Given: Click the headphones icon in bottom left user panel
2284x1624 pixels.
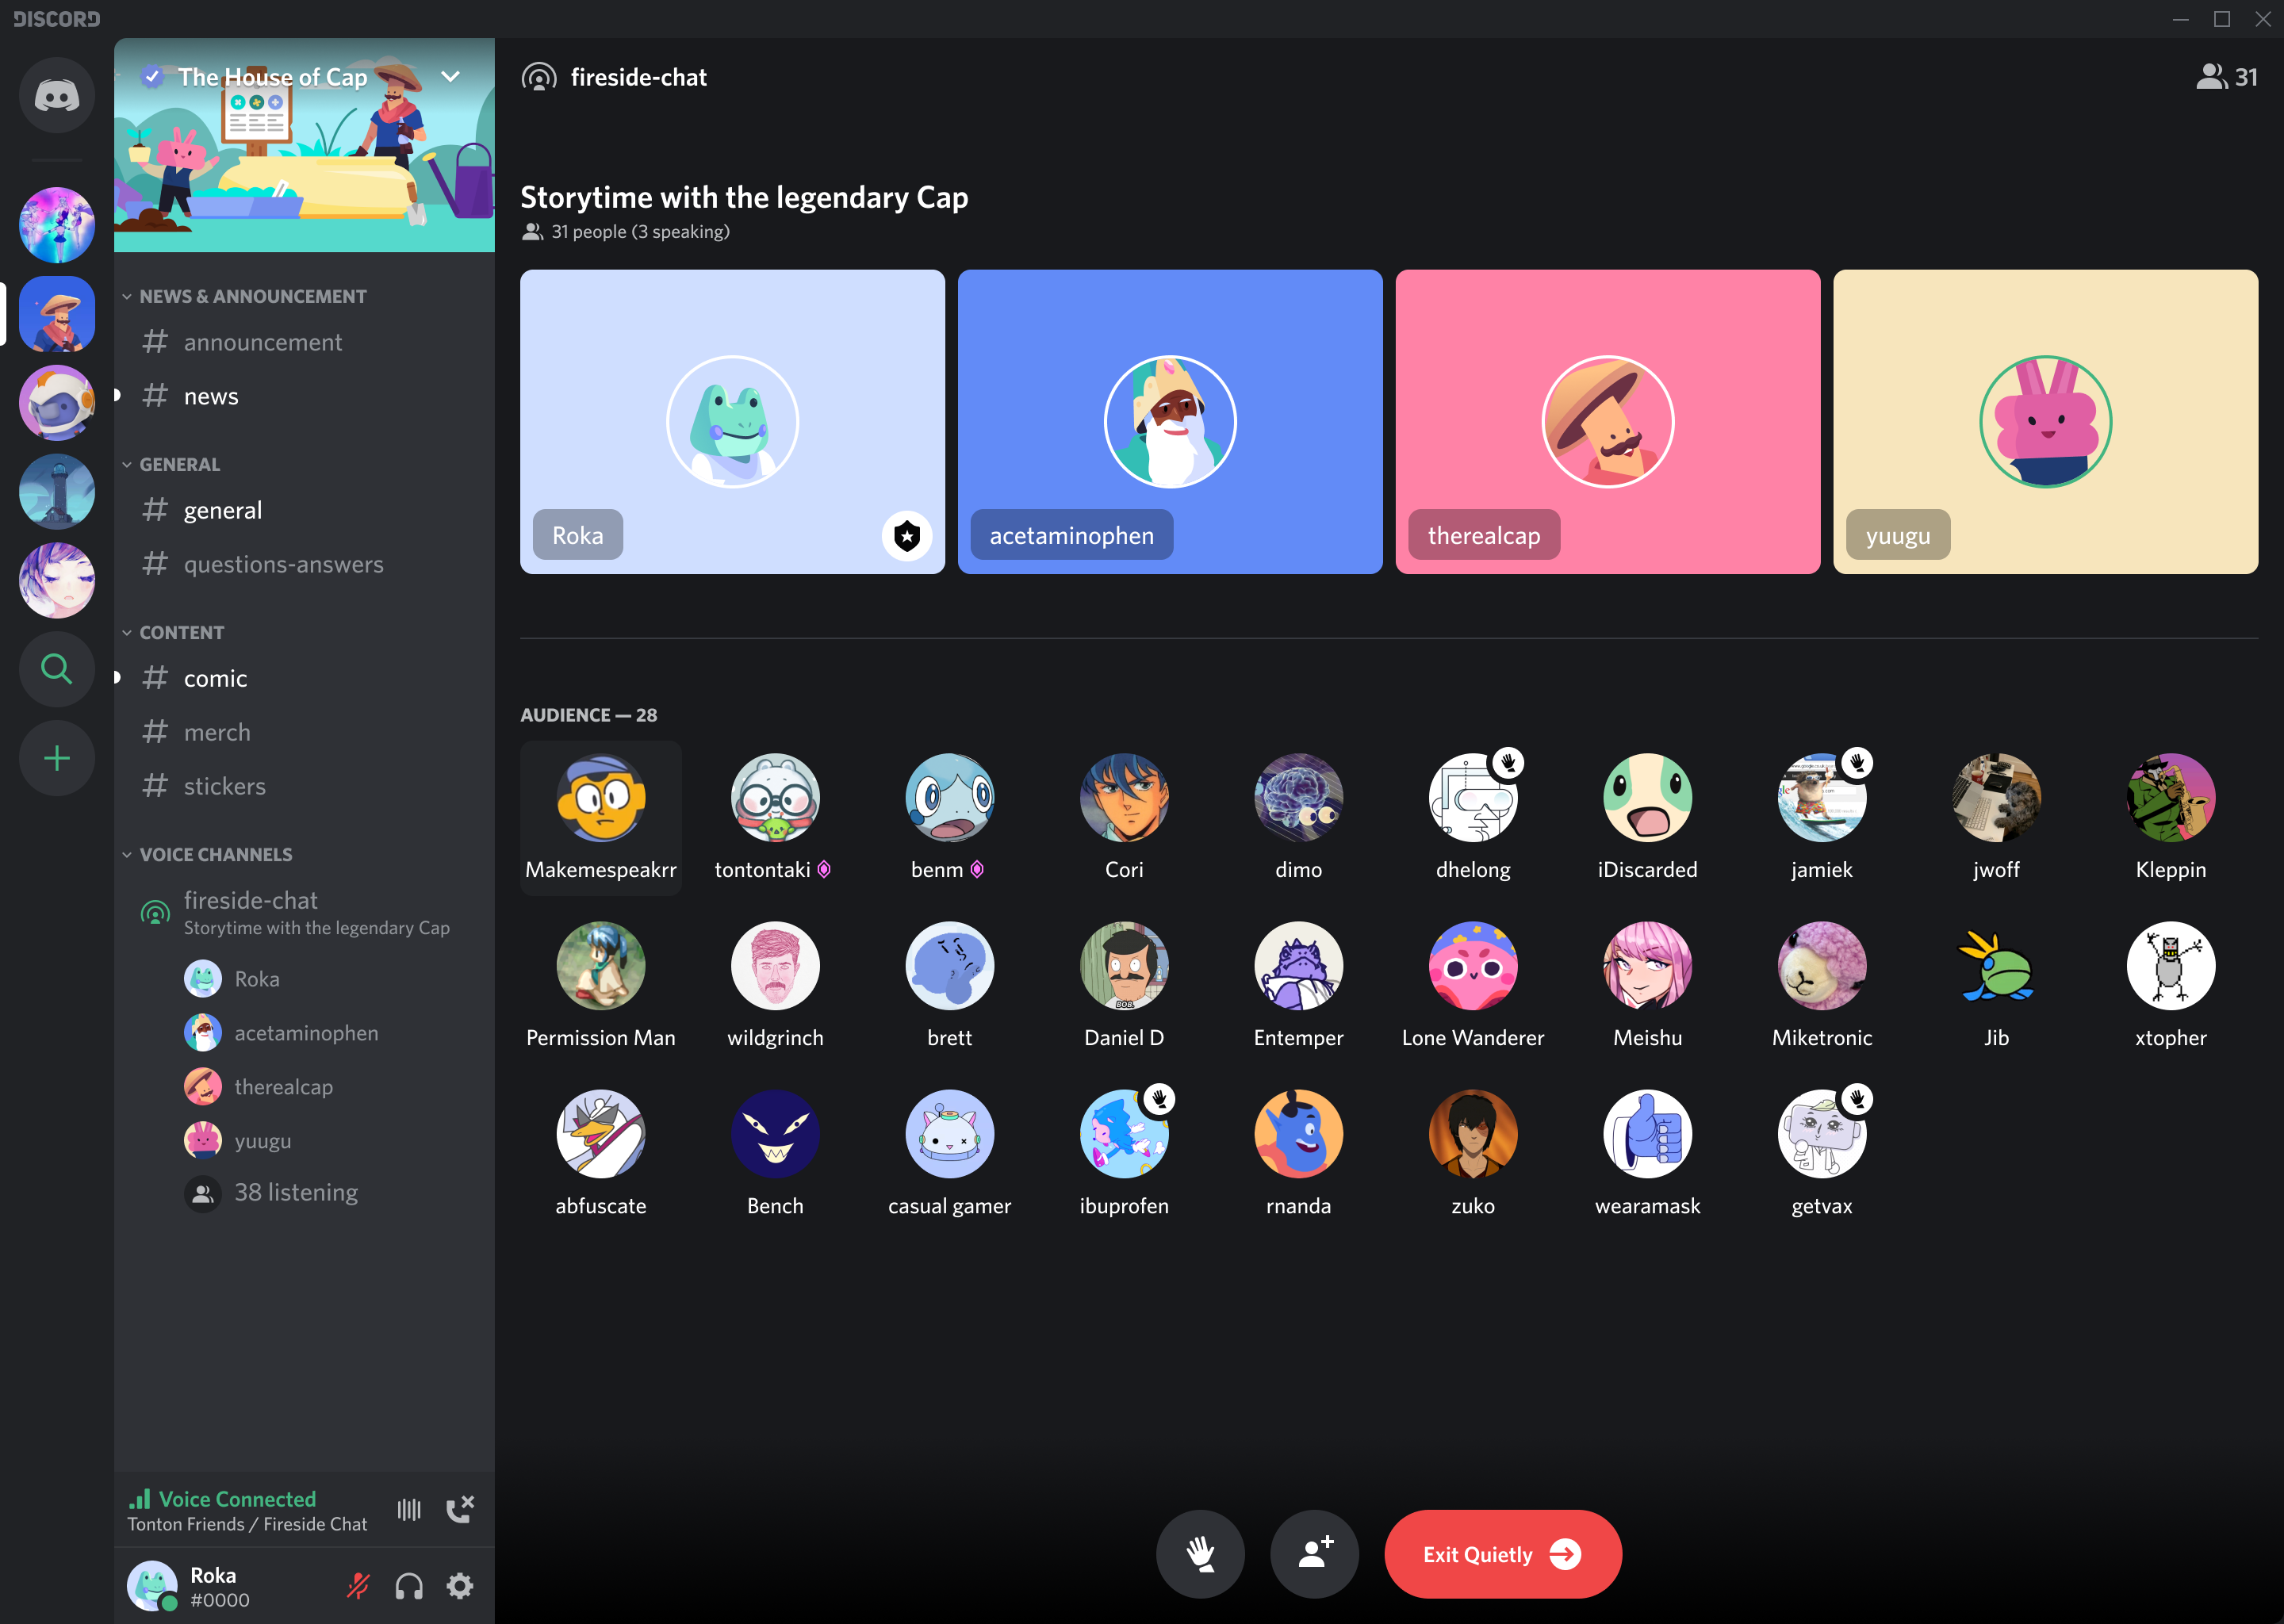Looking at the screenshot, I should (x=408, y=1585).
